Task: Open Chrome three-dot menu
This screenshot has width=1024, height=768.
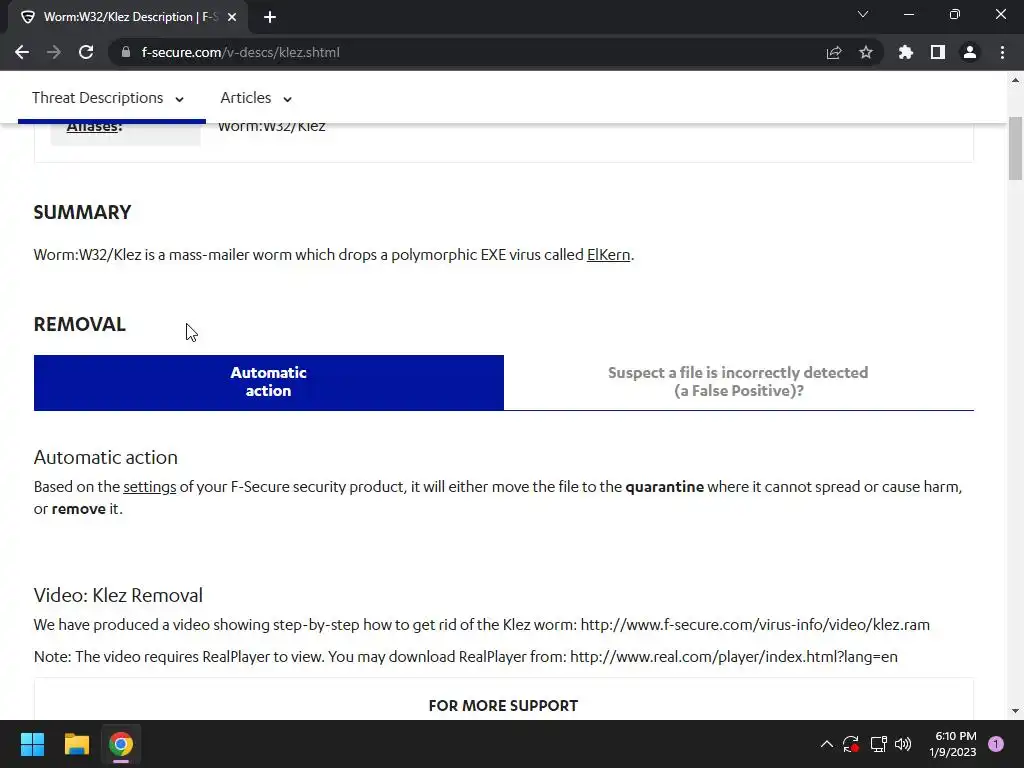Action: tap(1002, 52)
